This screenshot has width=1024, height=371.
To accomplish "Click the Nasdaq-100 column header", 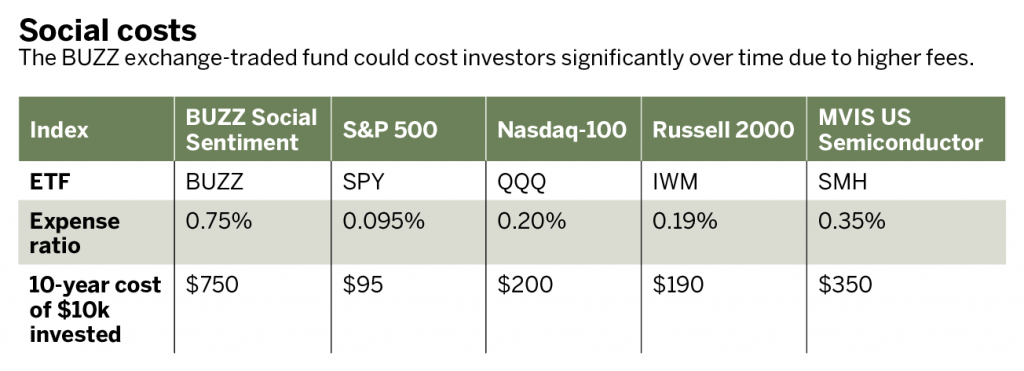I will 562,129.
